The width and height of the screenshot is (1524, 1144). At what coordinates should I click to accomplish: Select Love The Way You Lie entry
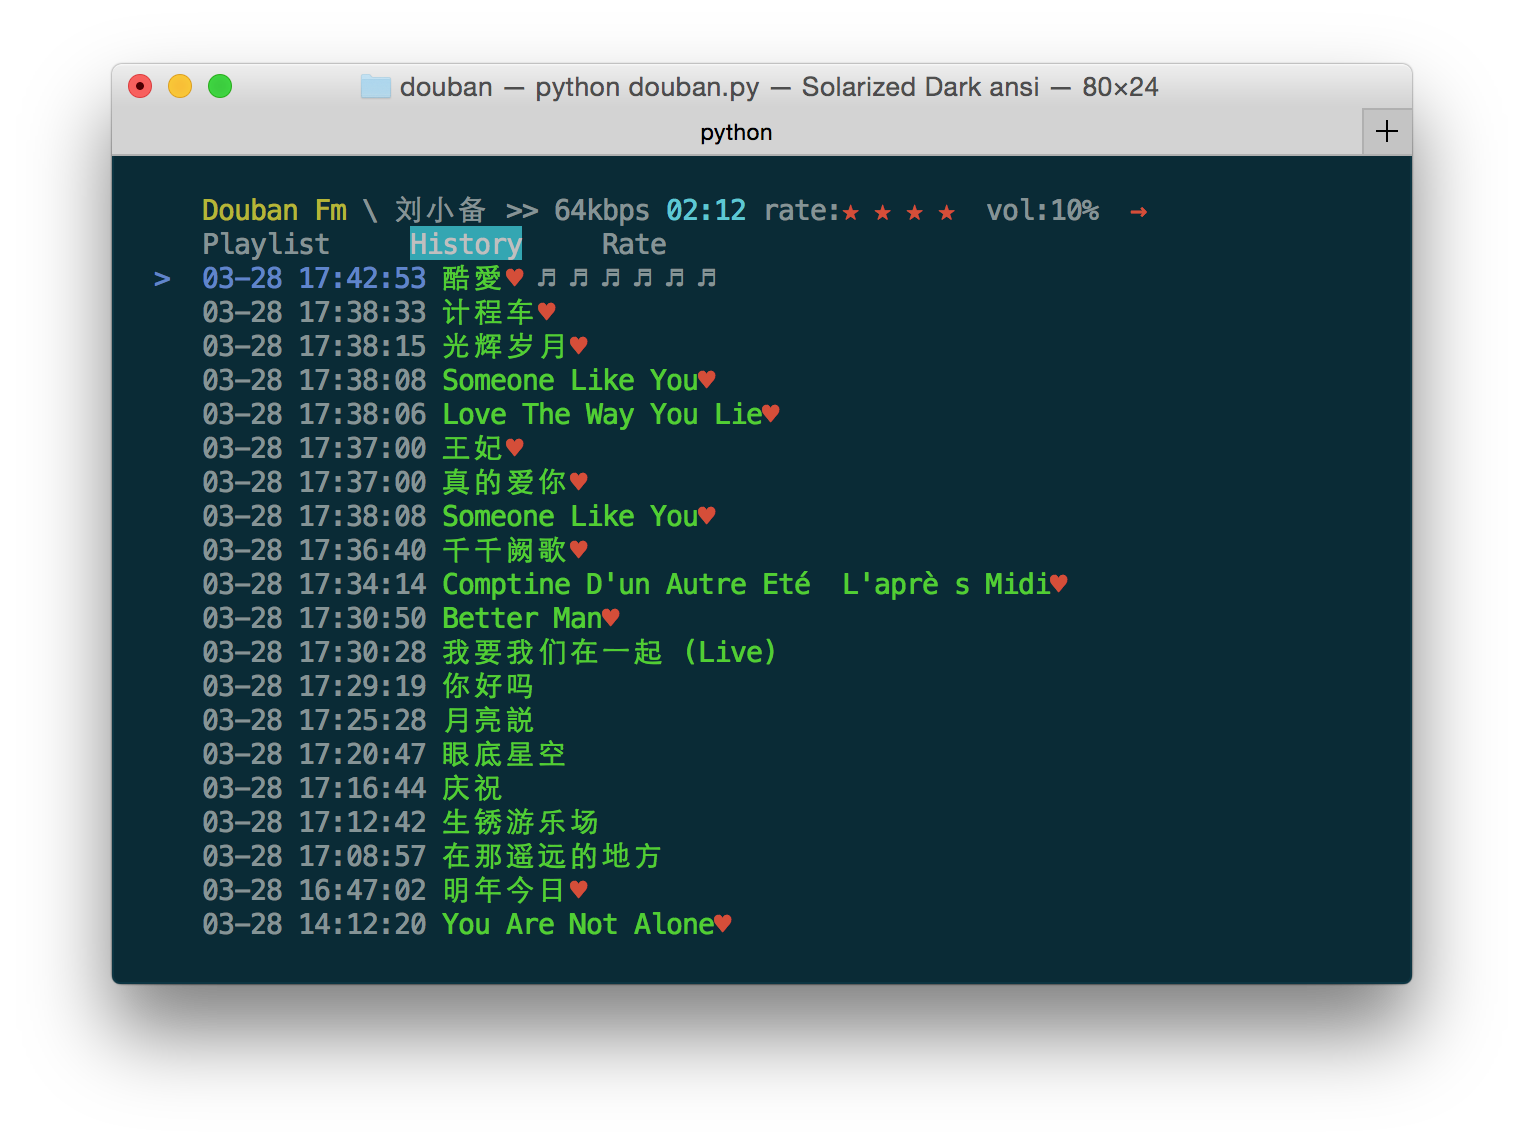[x=491, y=414]
